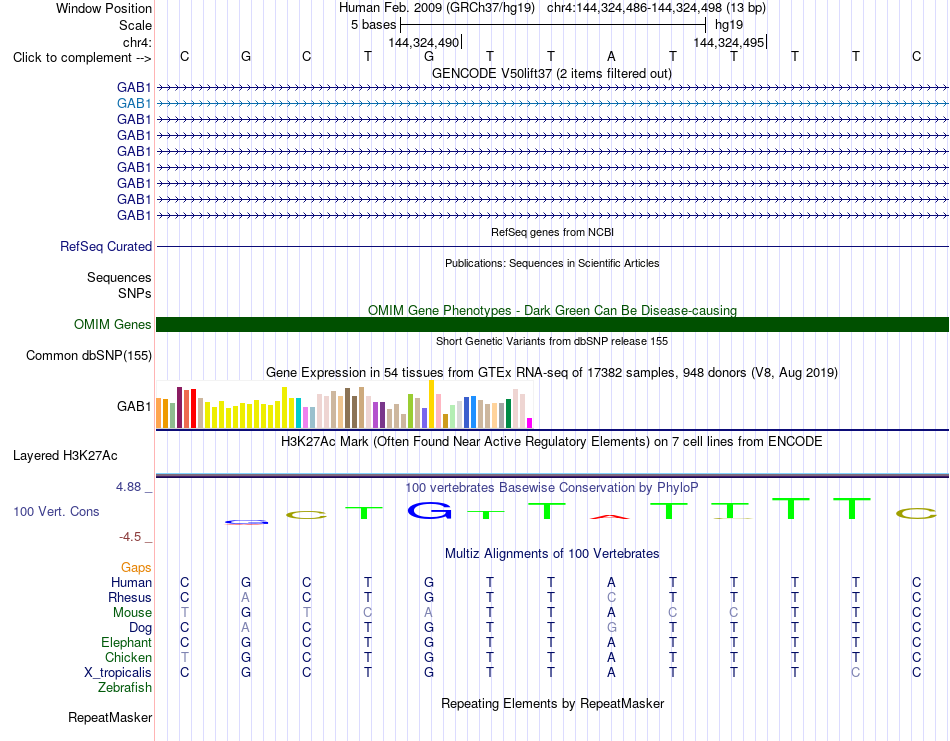Screen dimensions: 950x741
Task: Select the light-blue highlighted GAB1 transcript label
Action: (x=134, y=104)
